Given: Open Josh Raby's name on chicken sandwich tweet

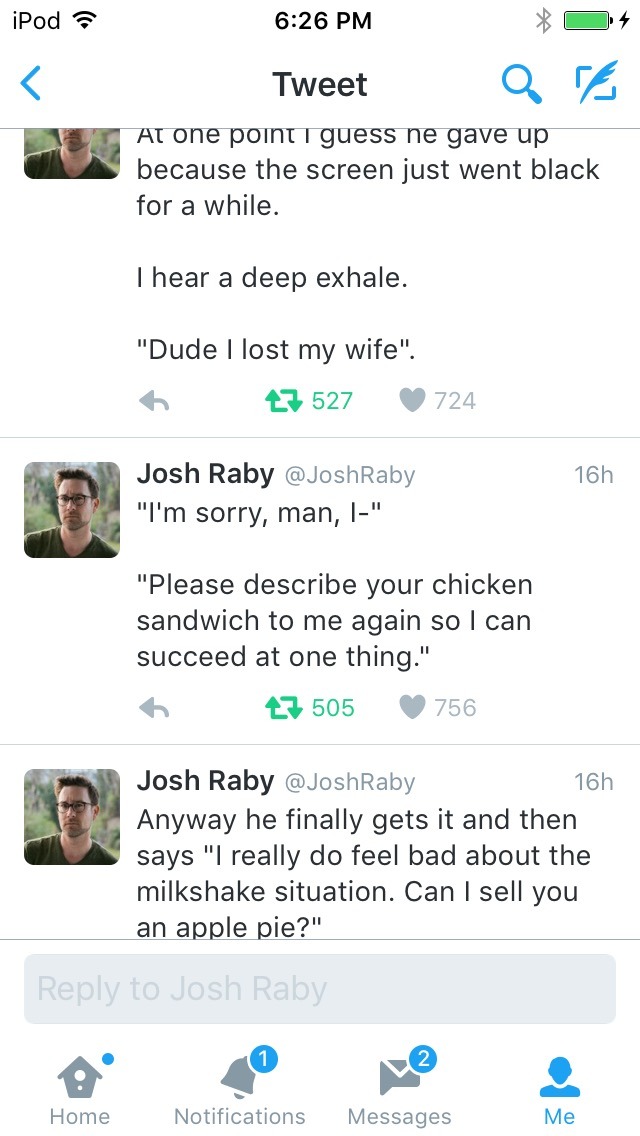Looking at the screenshot, I should 205,474.
